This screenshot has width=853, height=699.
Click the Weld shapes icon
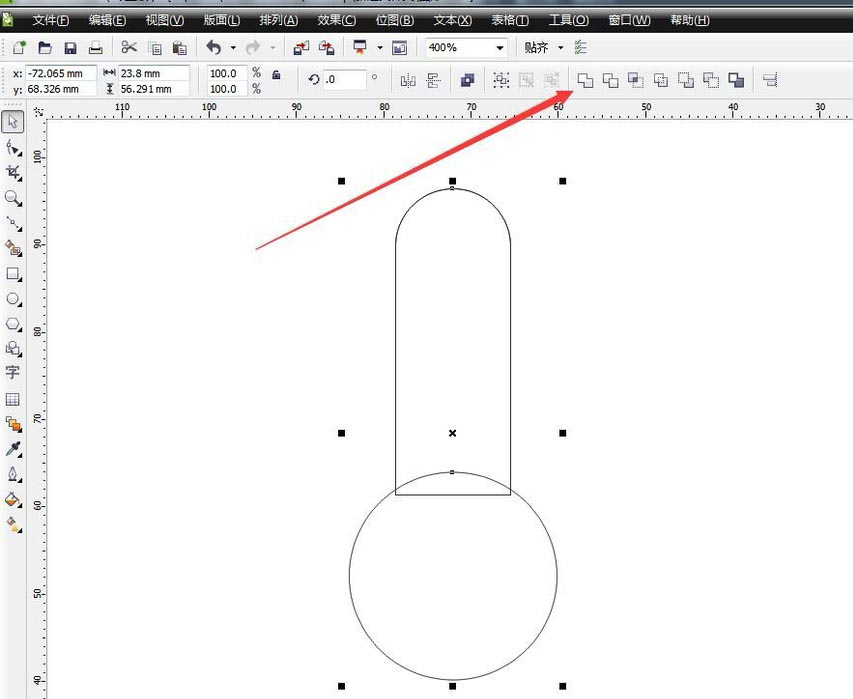[x=586, y=80]
